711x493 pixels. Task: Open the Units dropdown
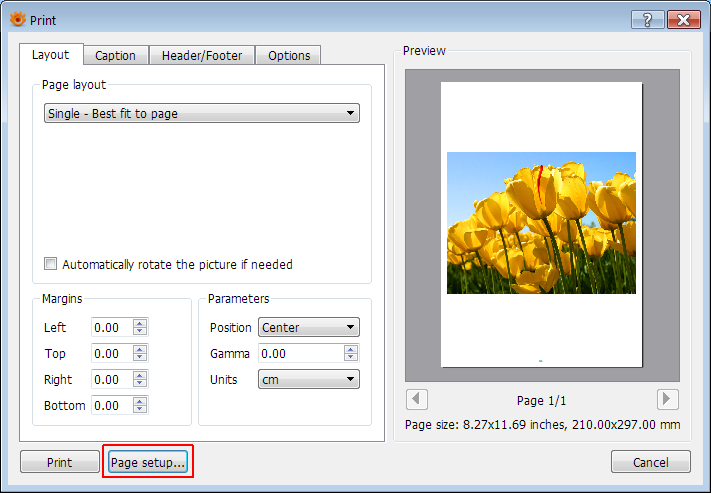tap(309, 379)
